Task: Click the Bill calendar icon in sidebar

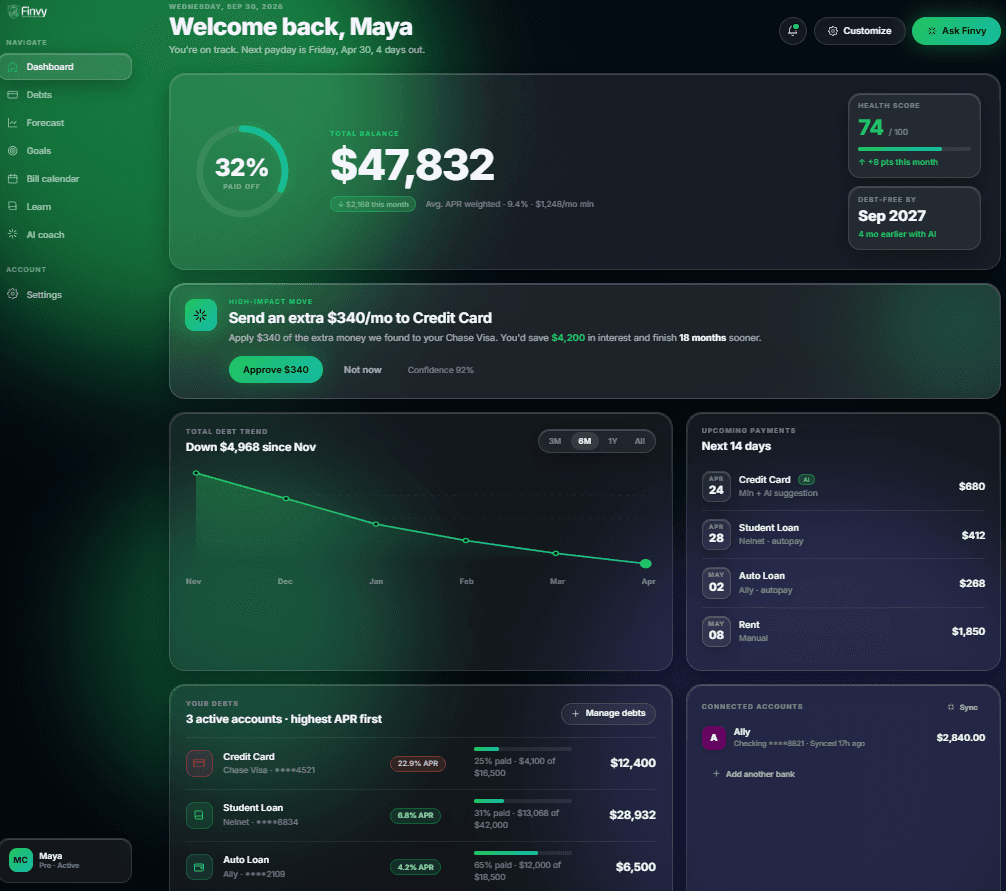Action: point(12,178)
